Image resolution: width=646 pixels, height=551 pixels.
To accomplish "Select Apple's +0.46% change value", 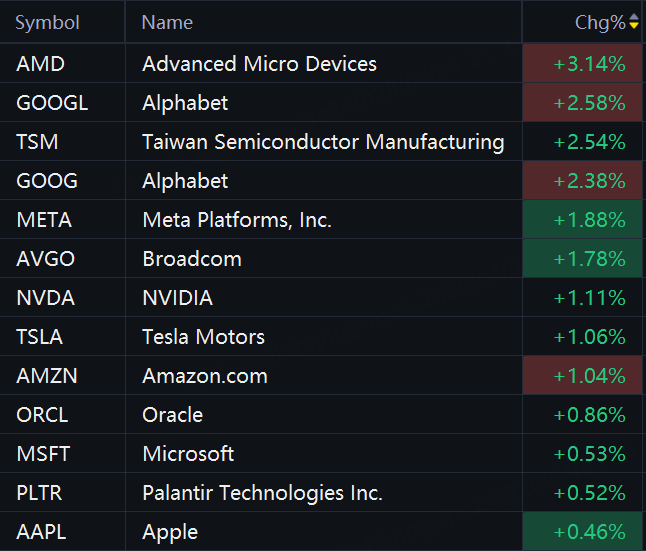I will click(x=589, y=532).
